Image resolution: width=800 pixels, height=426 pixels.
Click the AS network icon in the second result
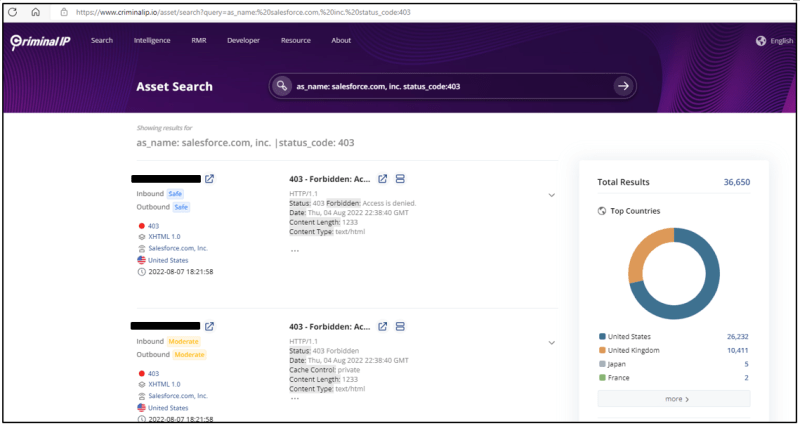click(141, 396)
